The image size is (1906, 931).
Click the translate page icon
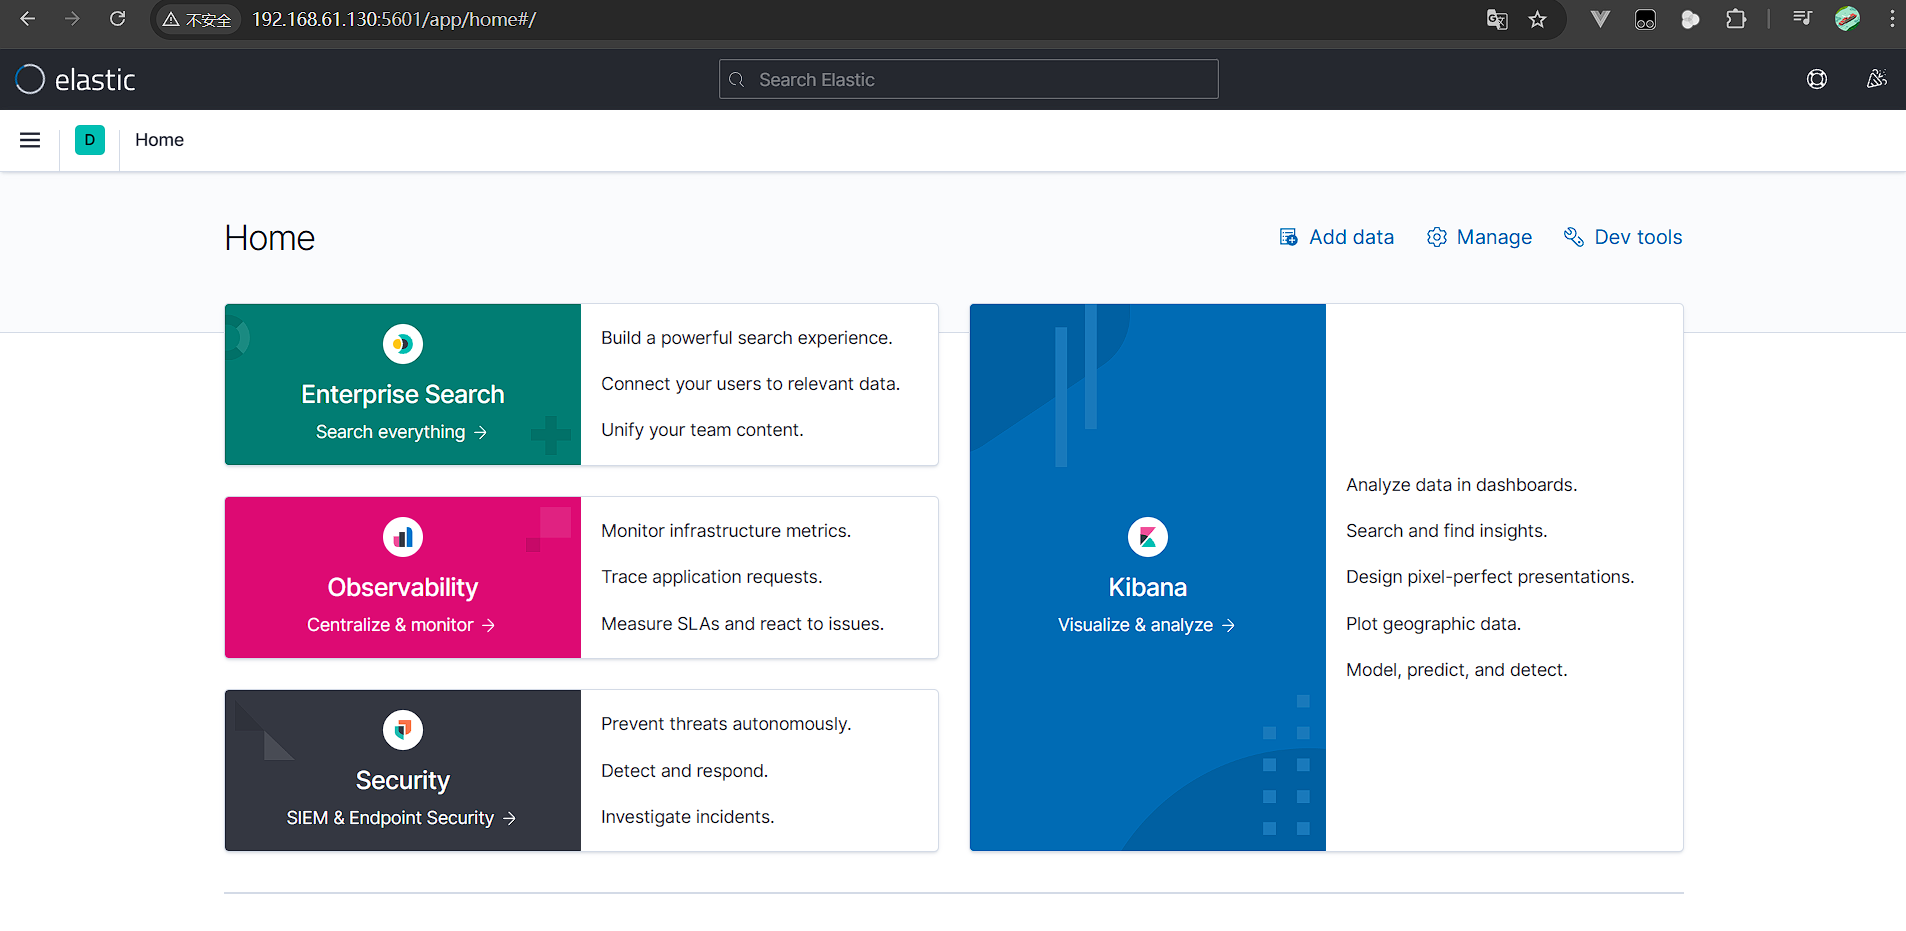tap(1497, 20)
